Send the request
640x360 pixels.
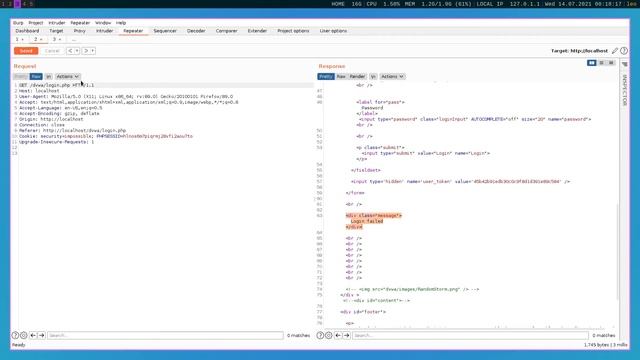26,51
